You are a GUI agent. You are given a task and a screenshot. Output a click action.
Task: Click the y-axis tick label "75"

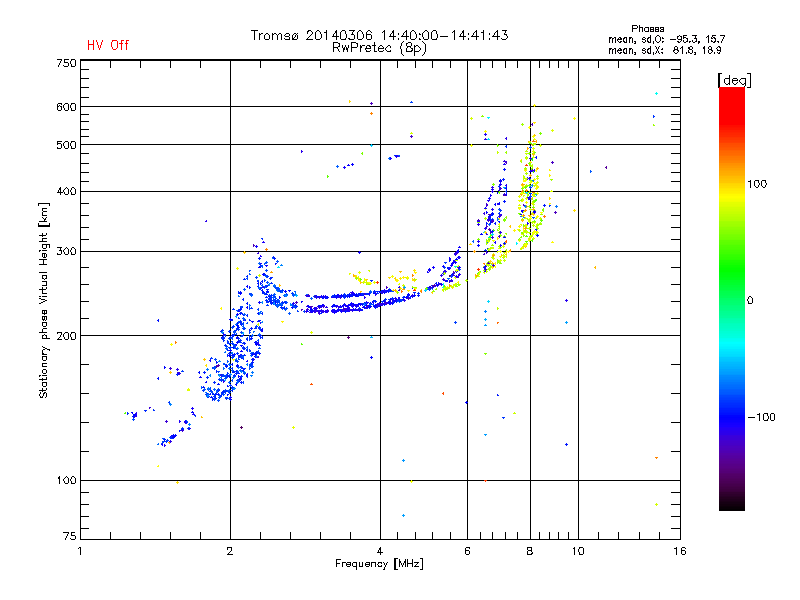[70, 536]
